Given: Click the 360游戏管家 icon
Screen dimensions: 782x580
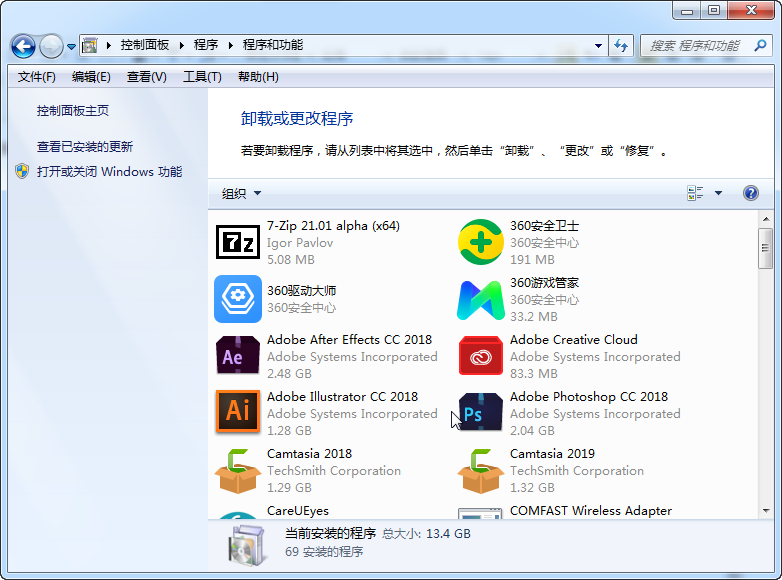Looking at the screenshot, I should [x=480, y=299].
